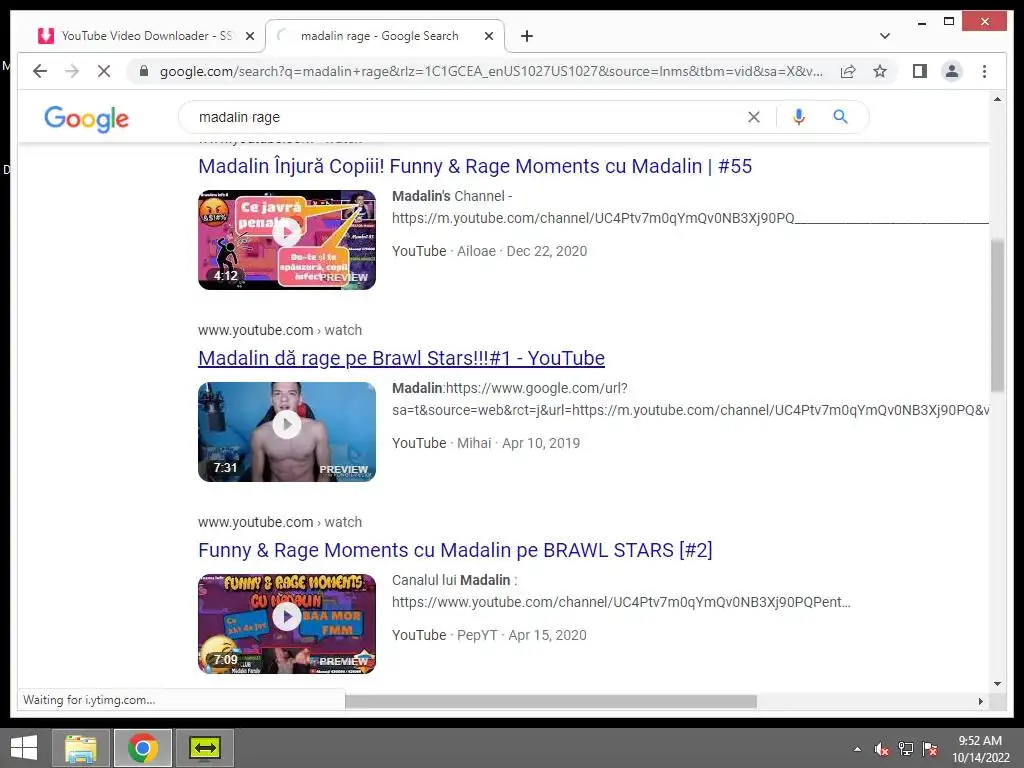Show hidden system tray icons
This screenshot has width=1024, height=768.
tap(857, 749)
